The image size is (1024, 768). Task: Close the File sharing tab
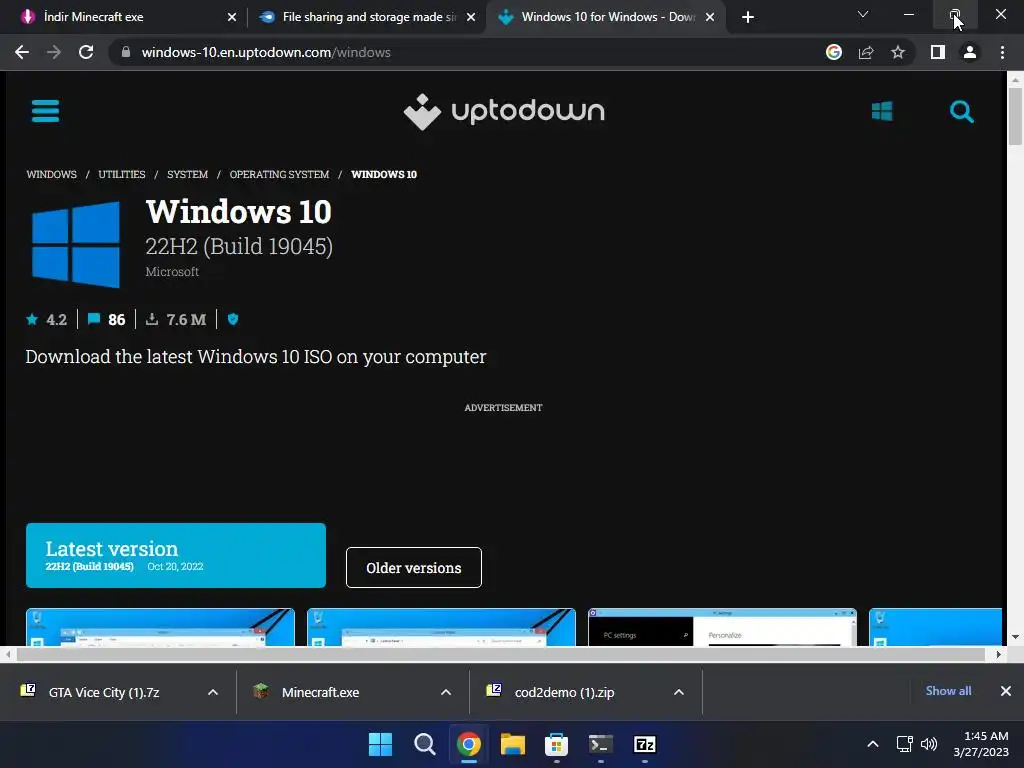click(471, 17)
